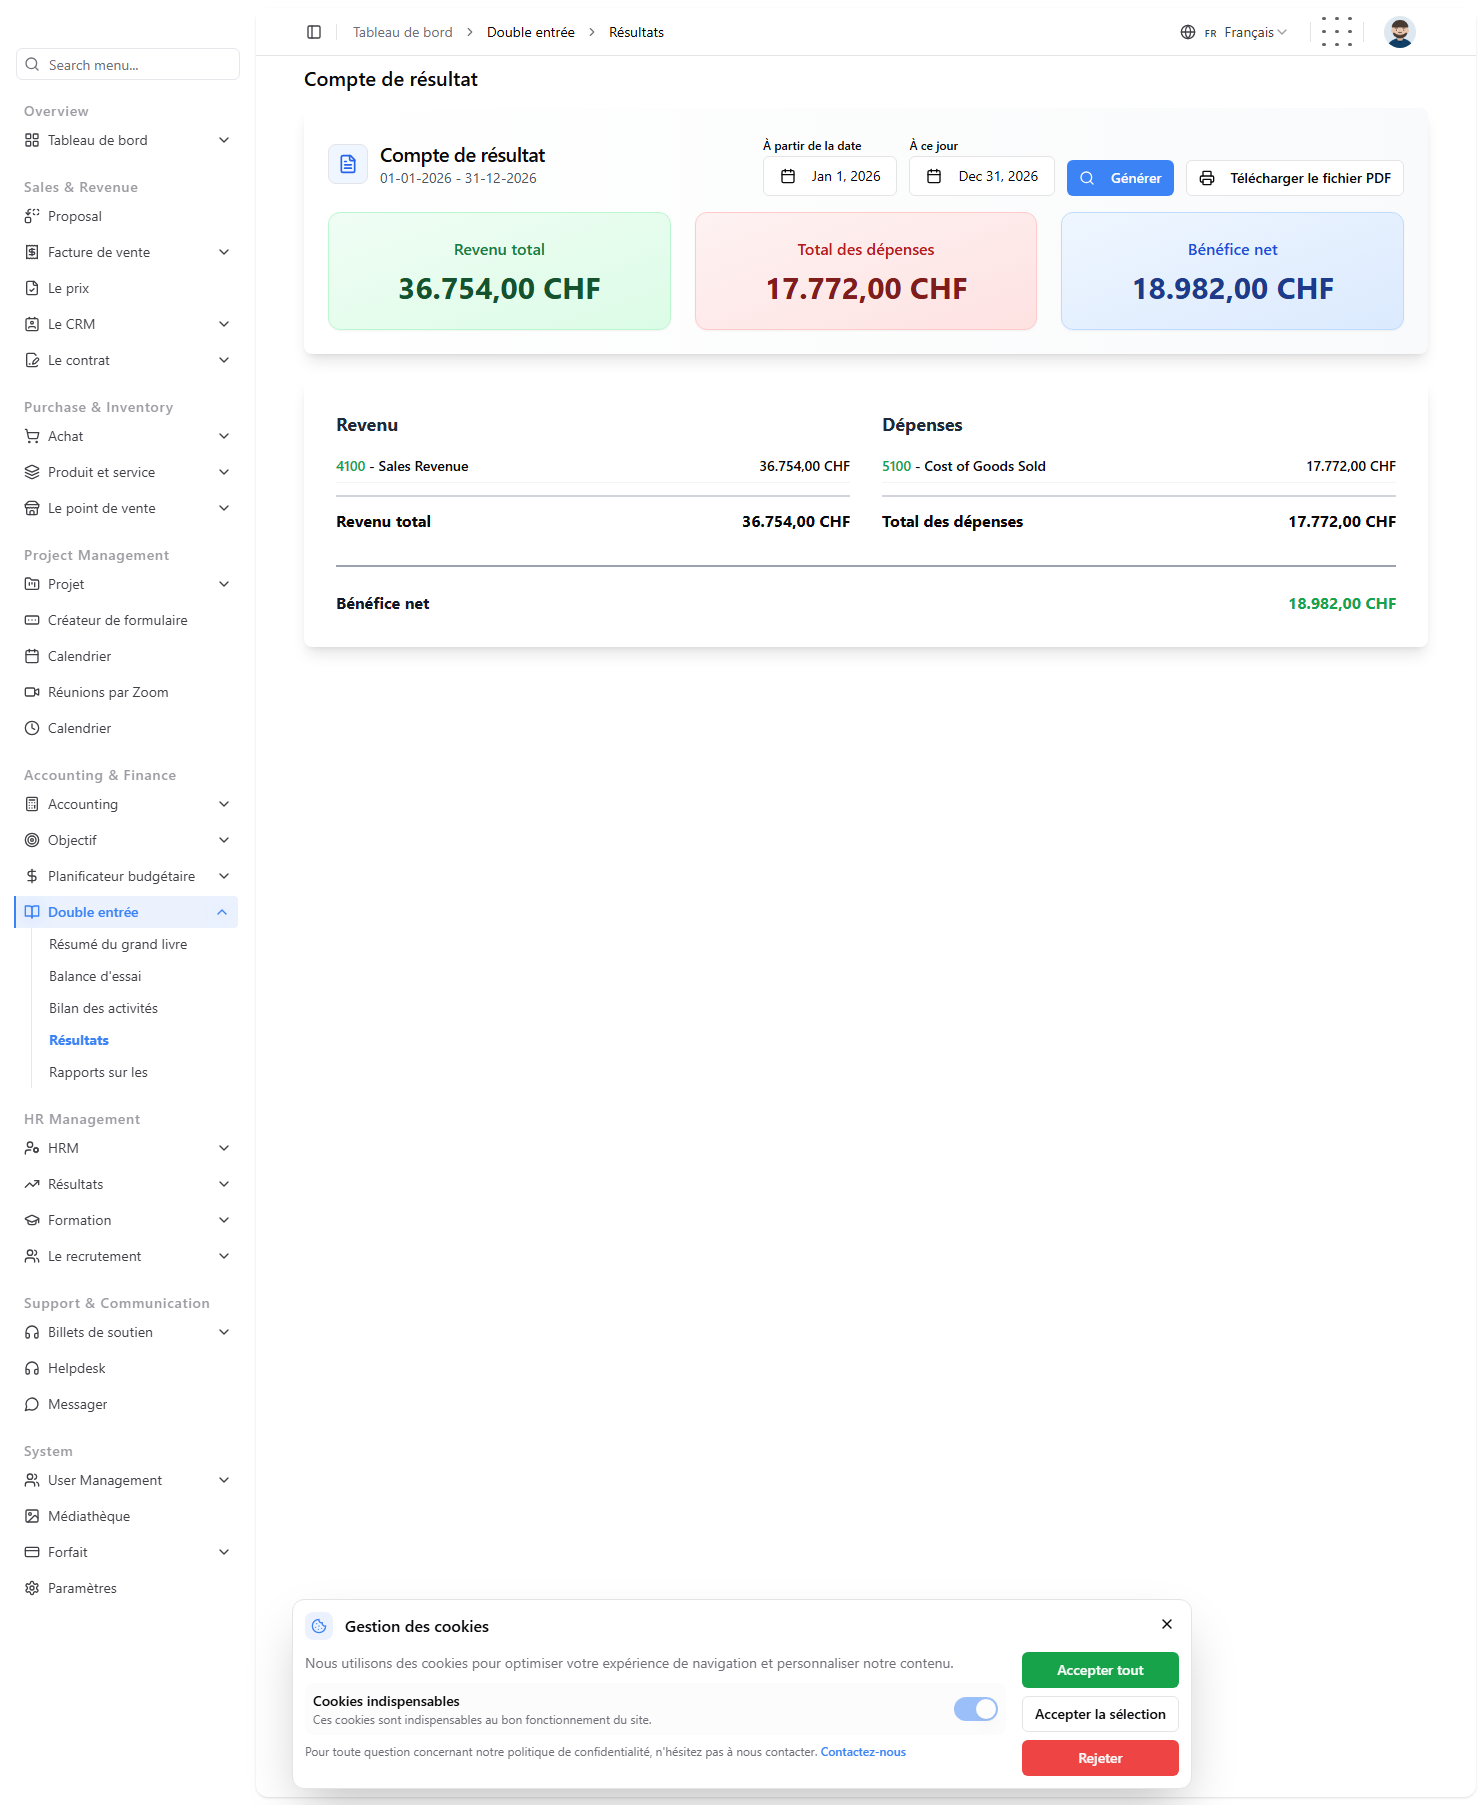Open the Français language dropdown
Viewport: 1484px width, 1805px height.
coord(1236,32)
